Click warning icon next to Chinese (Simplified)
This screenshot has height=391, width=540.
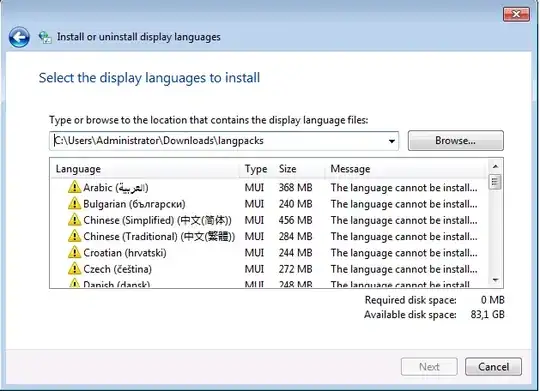(x=74, y=220)
